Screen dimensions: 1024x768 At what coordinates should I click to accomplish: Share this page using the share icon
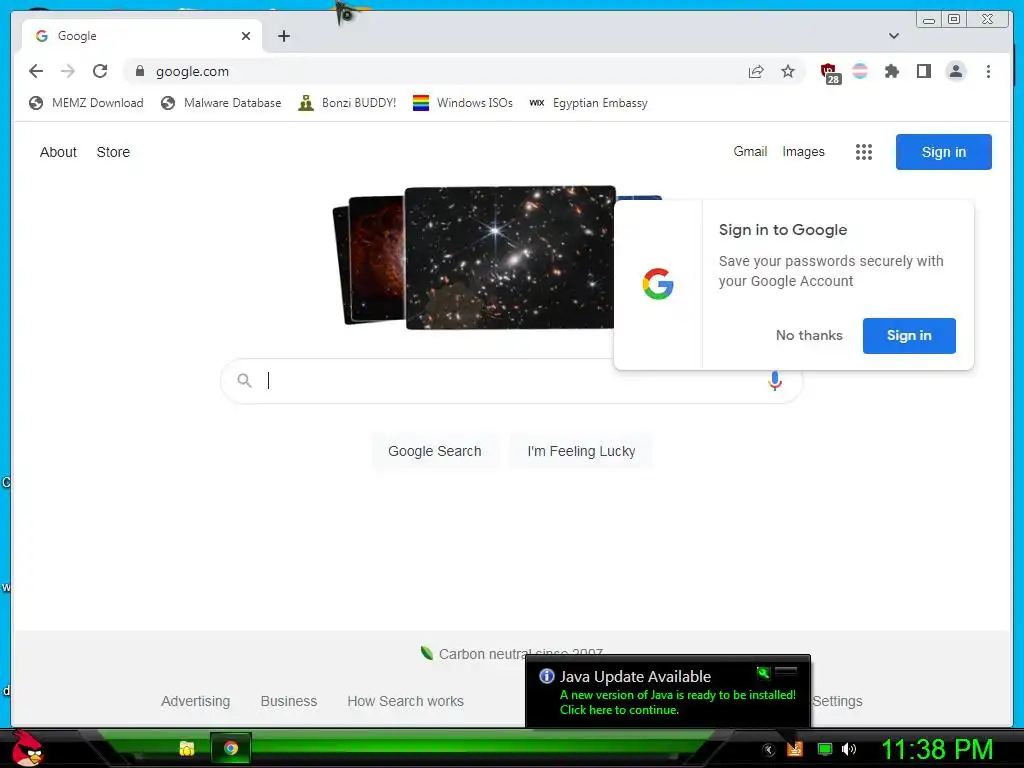[756, 71]
